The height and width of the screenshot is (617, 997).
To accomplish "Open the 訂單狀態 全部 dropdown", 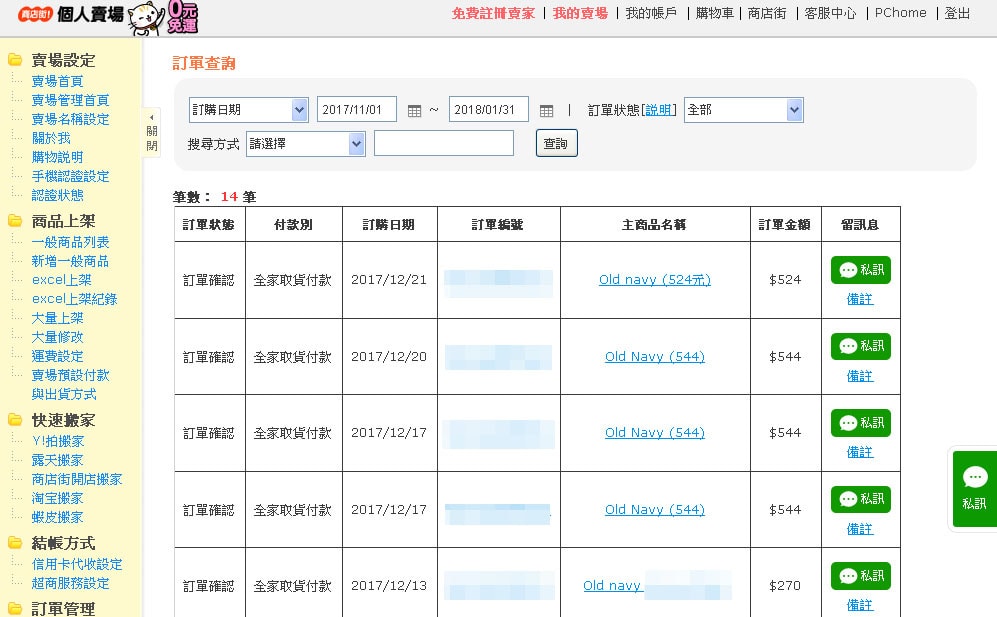I will (743, 110).
